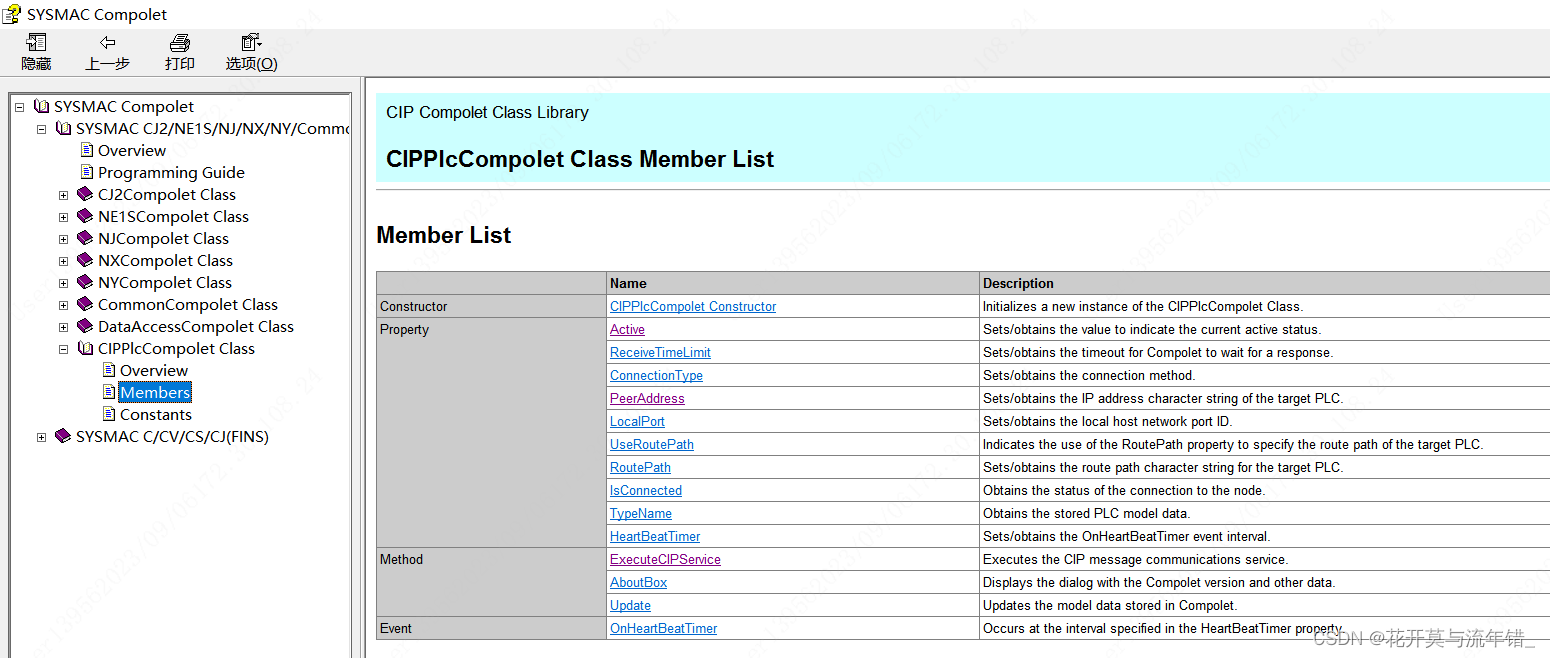Click the Description column header

click(x=1265, y=283)
